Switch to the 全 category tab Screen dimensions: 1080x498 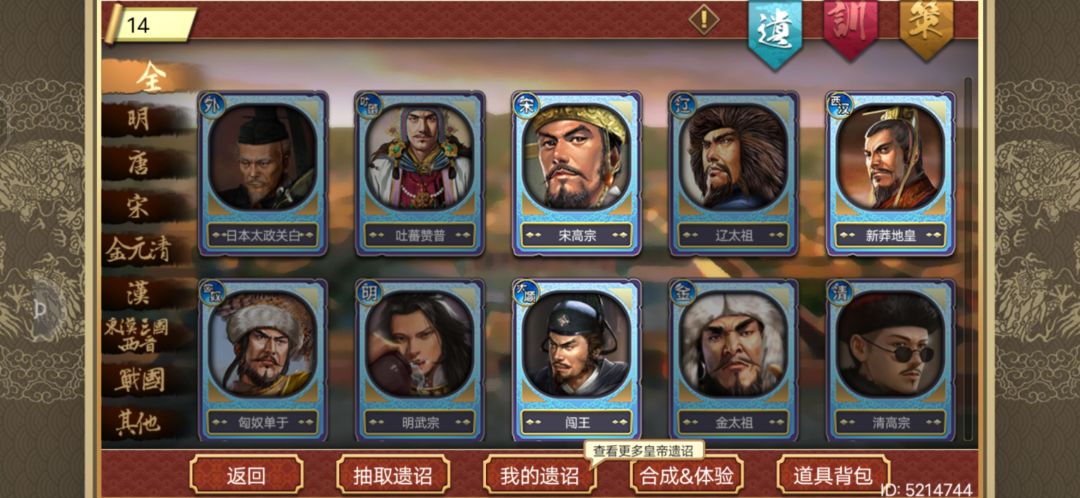[x=149, y=78]
